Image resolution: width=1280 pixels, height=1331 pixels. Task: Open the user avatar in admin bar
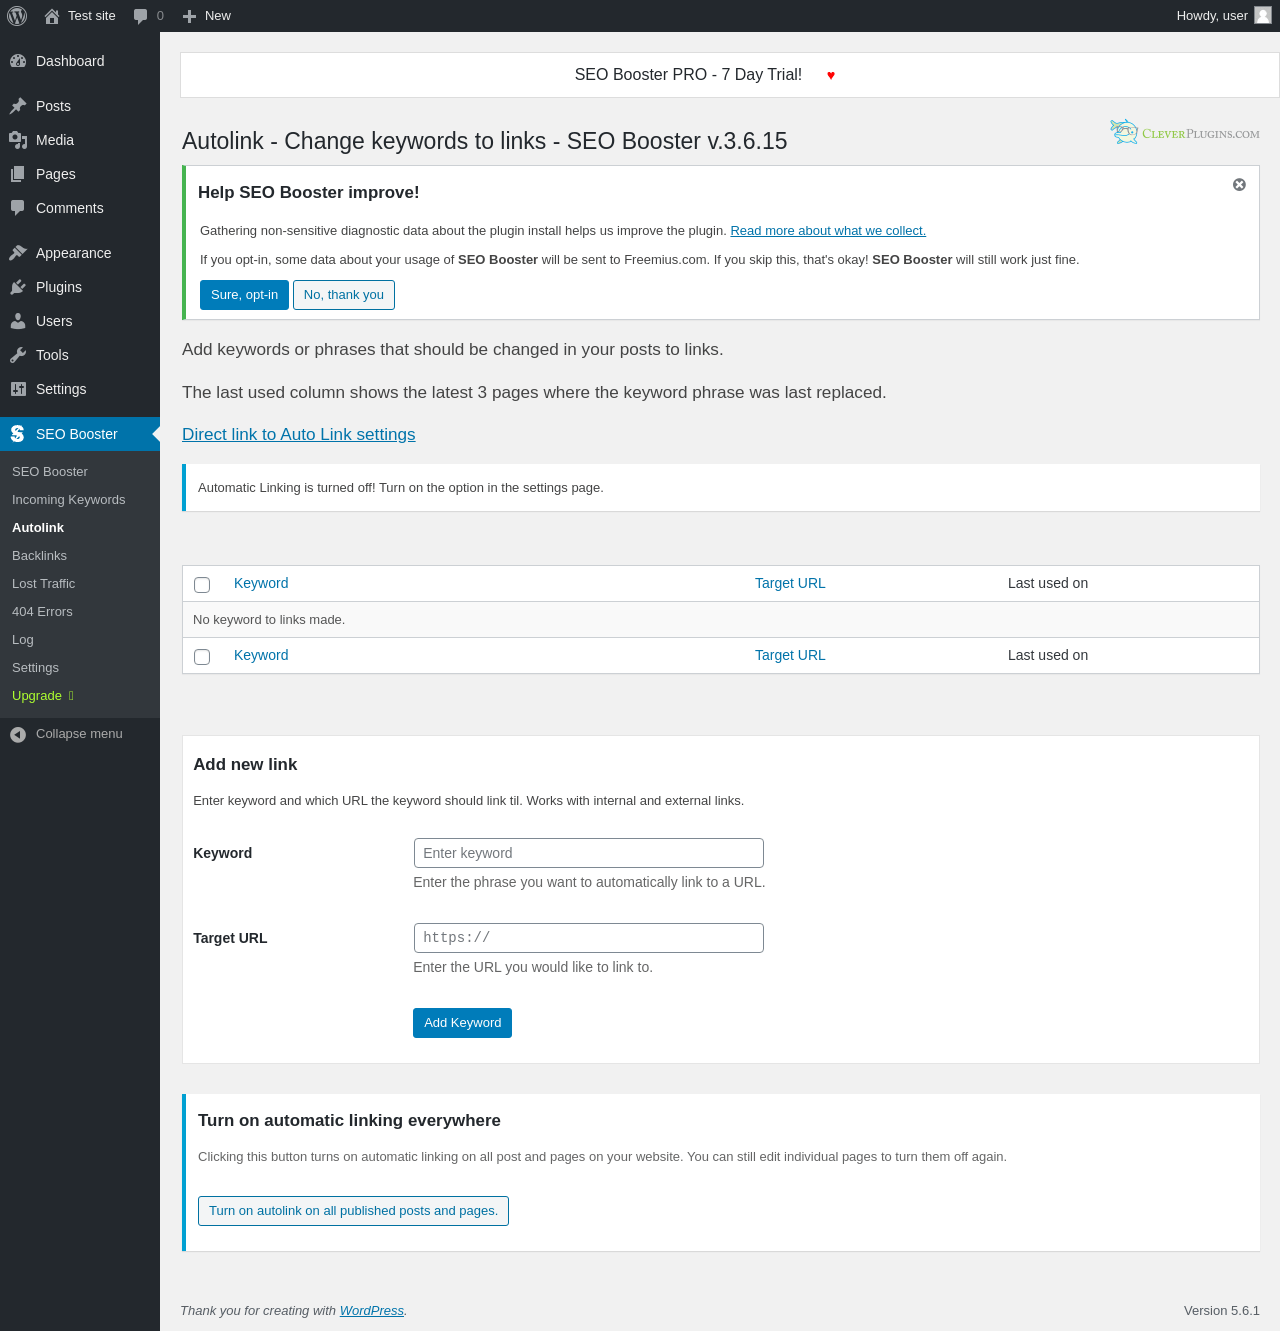click(x=1263, y=15)
